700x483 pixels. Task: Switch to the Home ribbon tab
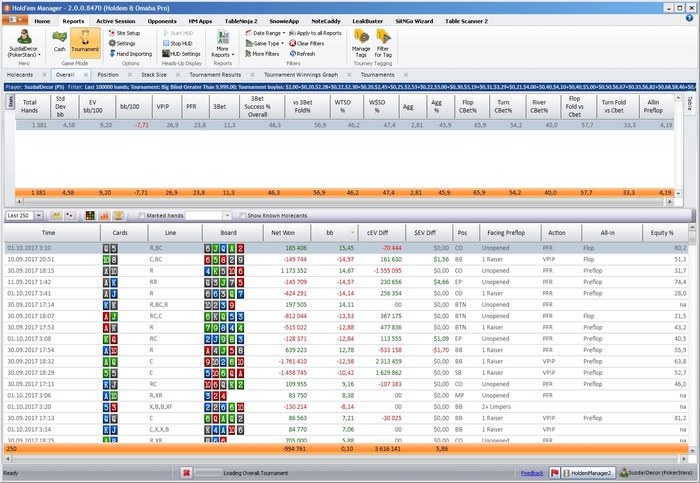42,21
